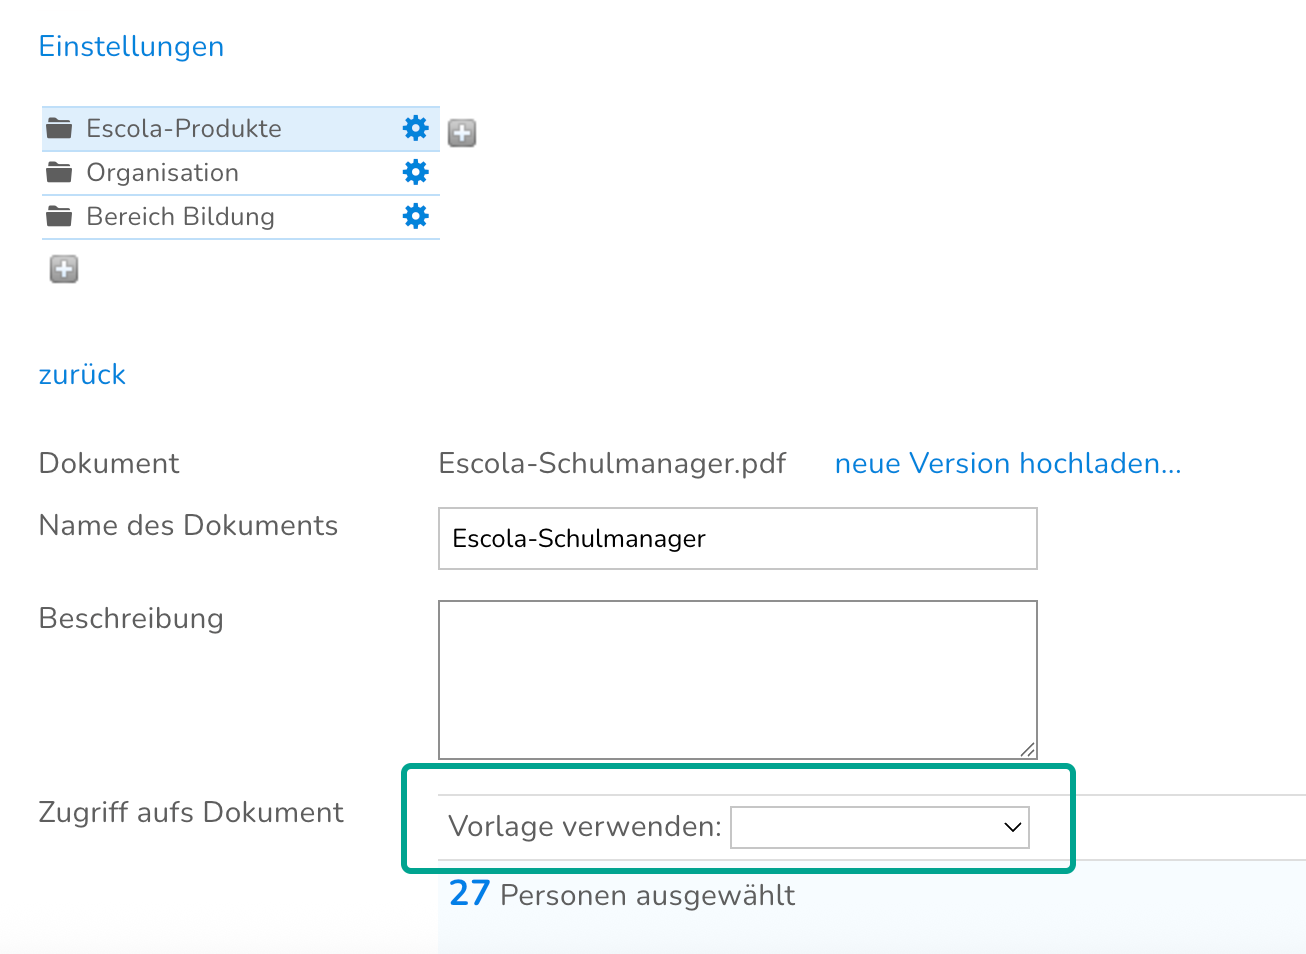Click the Dokument label

(x=109, y=463)
